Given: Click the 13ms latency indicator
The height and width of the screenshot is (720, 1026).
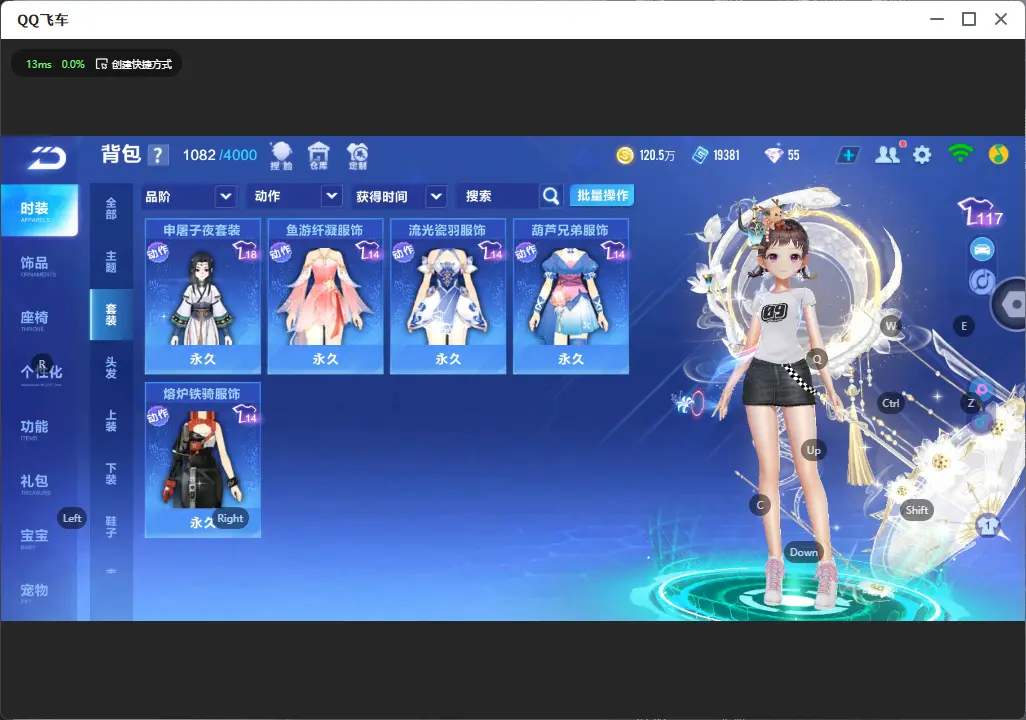Looking at the screenshot, I should tap(39, 64).
